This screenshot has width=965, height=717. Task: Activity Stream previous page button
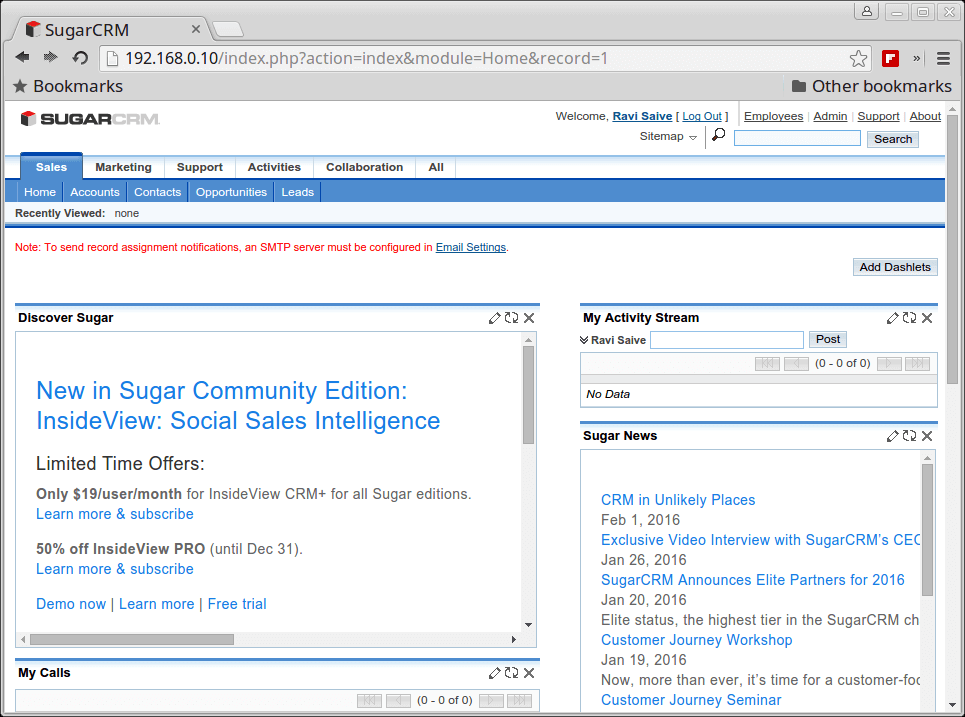pyautogui.click(x=796, y=364)
